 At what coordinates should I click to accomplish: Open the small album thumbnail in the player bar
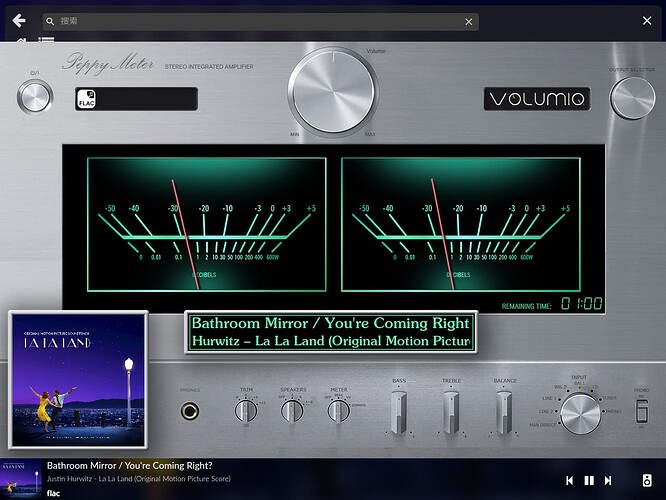click(x=21, y=479)
